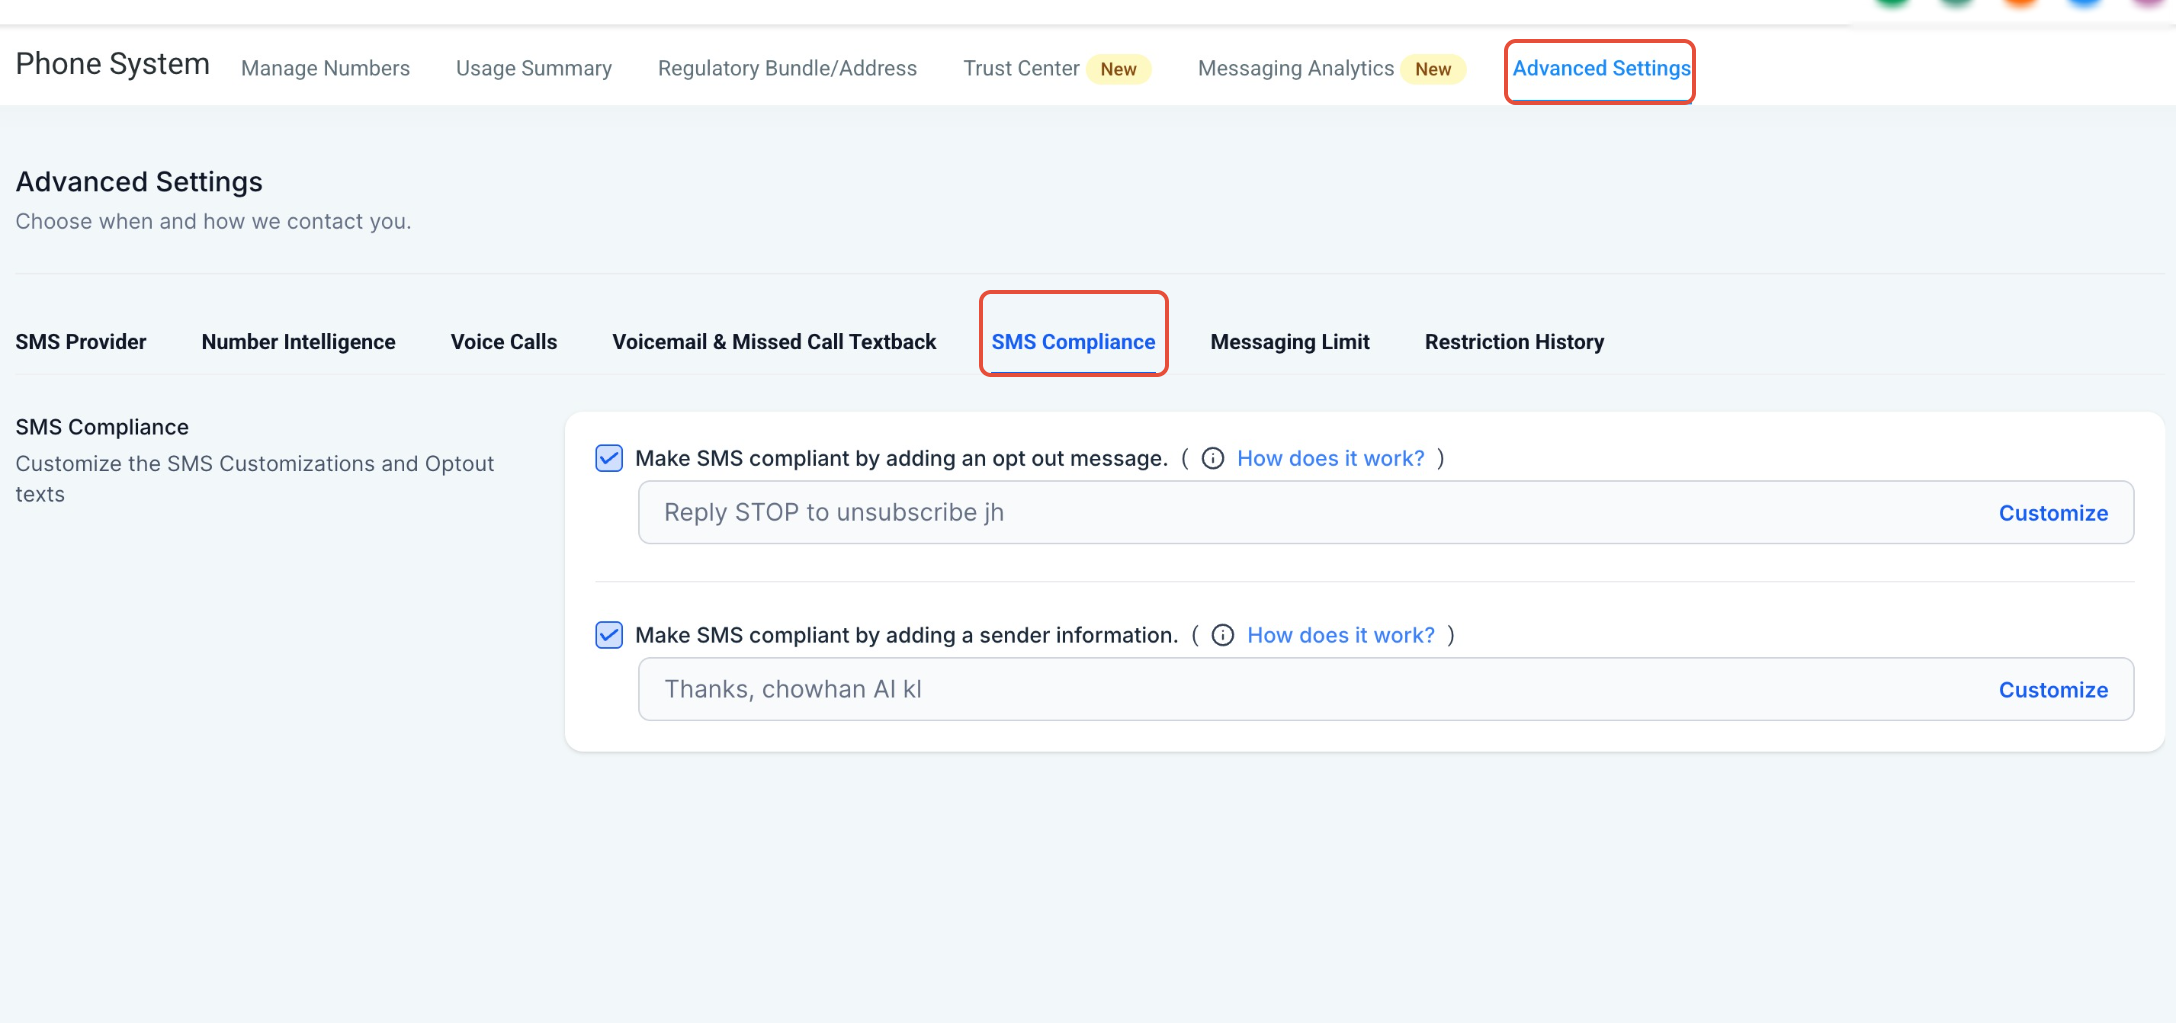
Task: Open 'How does it work?' for sender information
Action: click(x=1341, y=635)
